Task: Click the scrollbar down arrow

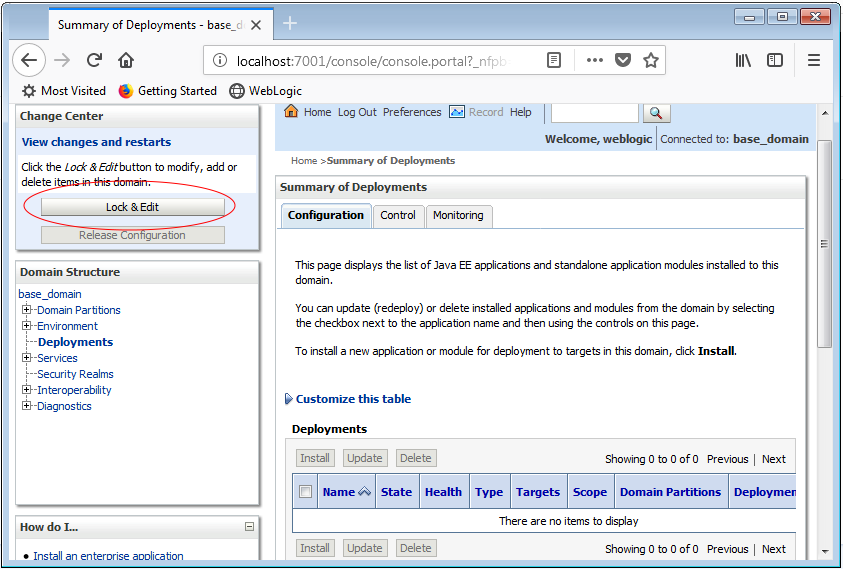Action: click(x=825, y=552)
